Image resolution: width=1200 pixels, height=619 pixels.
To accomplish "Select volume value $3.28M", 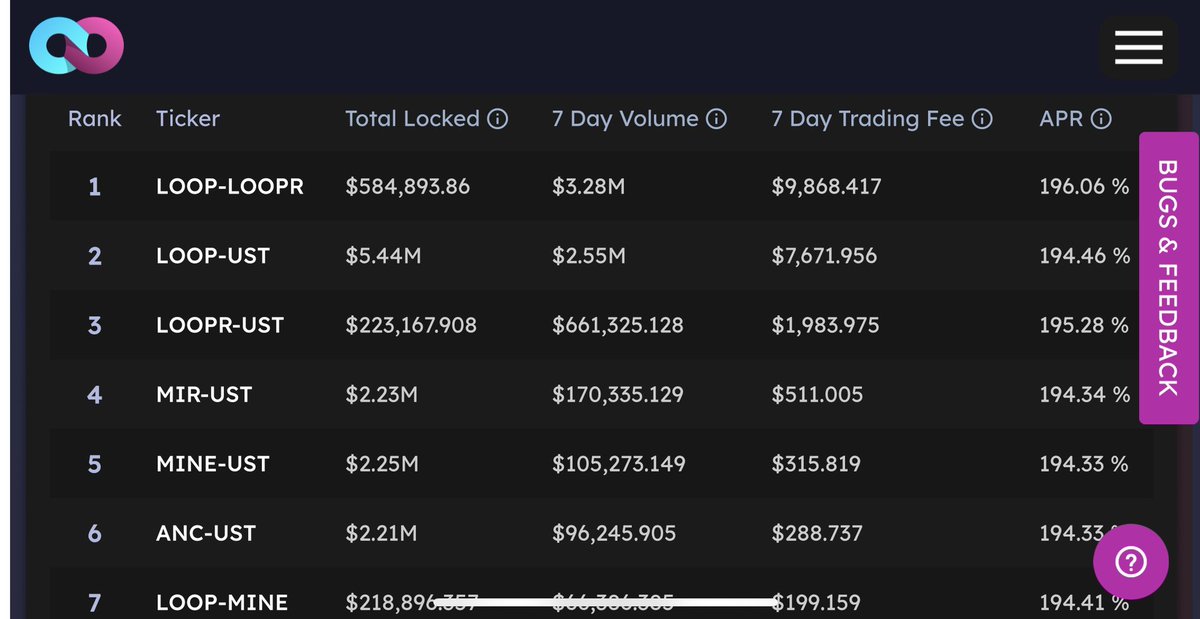I will pyautogui.click(x=589, y=187).
